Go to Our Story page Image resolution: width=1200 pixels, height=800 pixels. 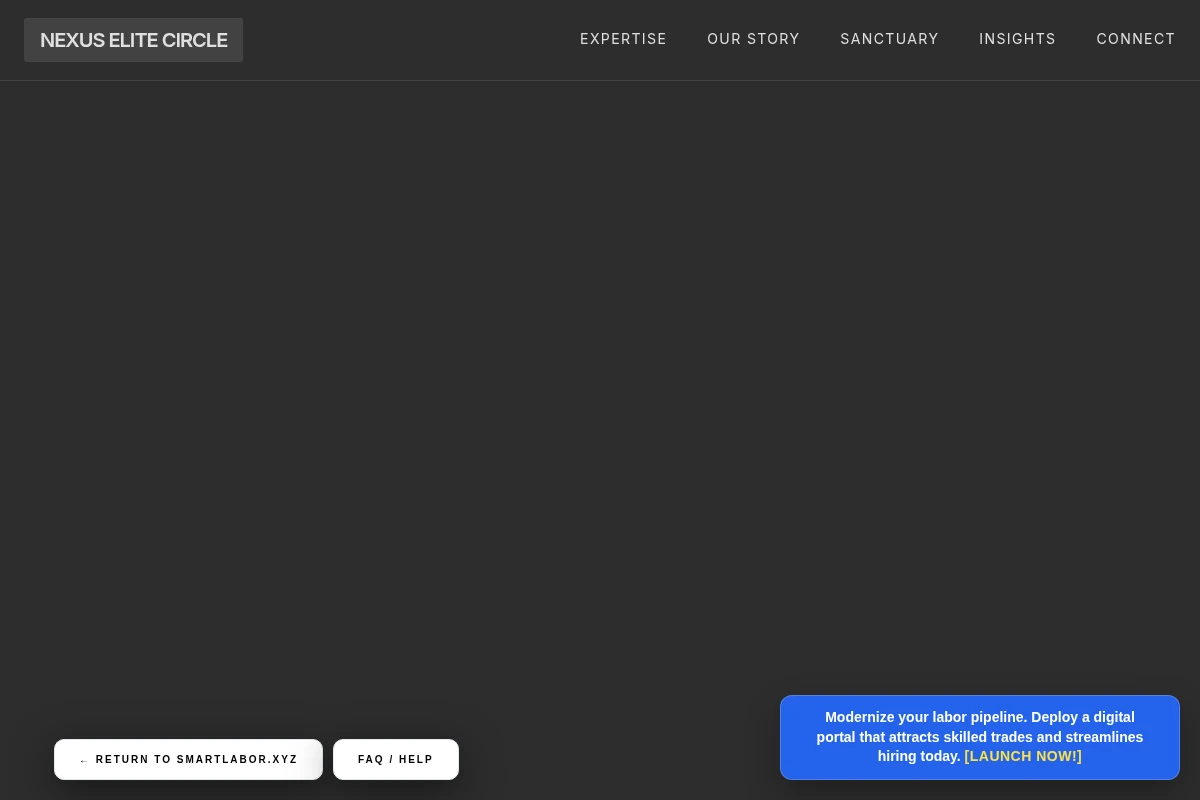click(x=753, y=39)
